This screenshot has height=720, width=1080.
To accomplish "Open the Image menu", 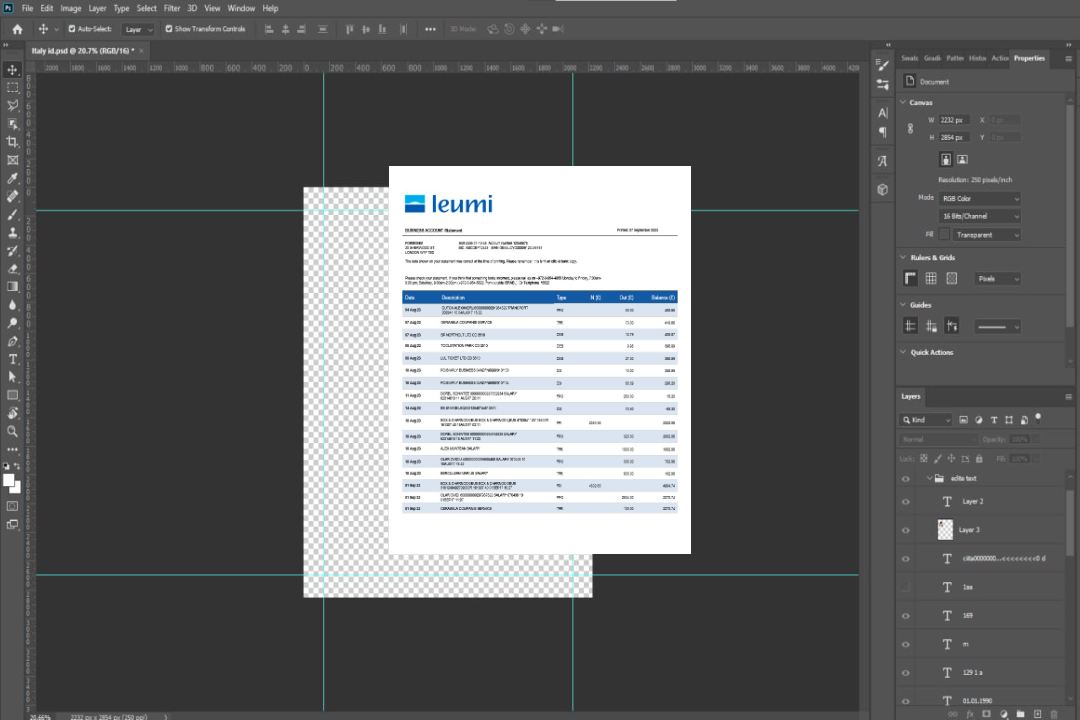I will click(x=70, y=8).
